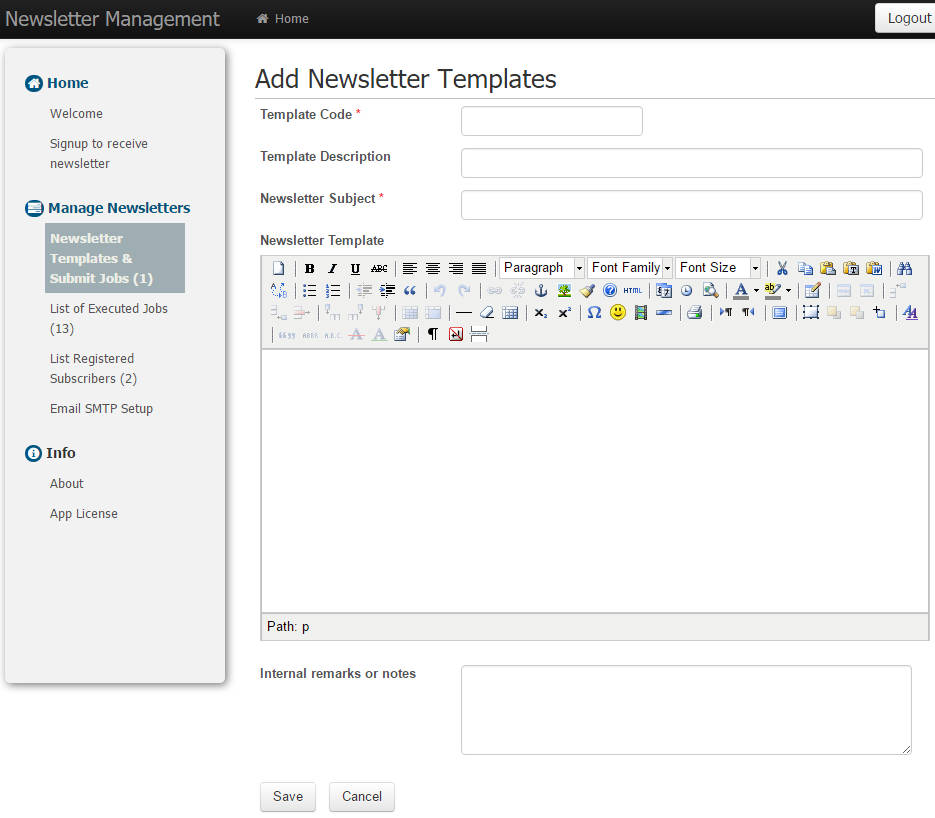Open Find with binoculars icon

coord(905,268)
